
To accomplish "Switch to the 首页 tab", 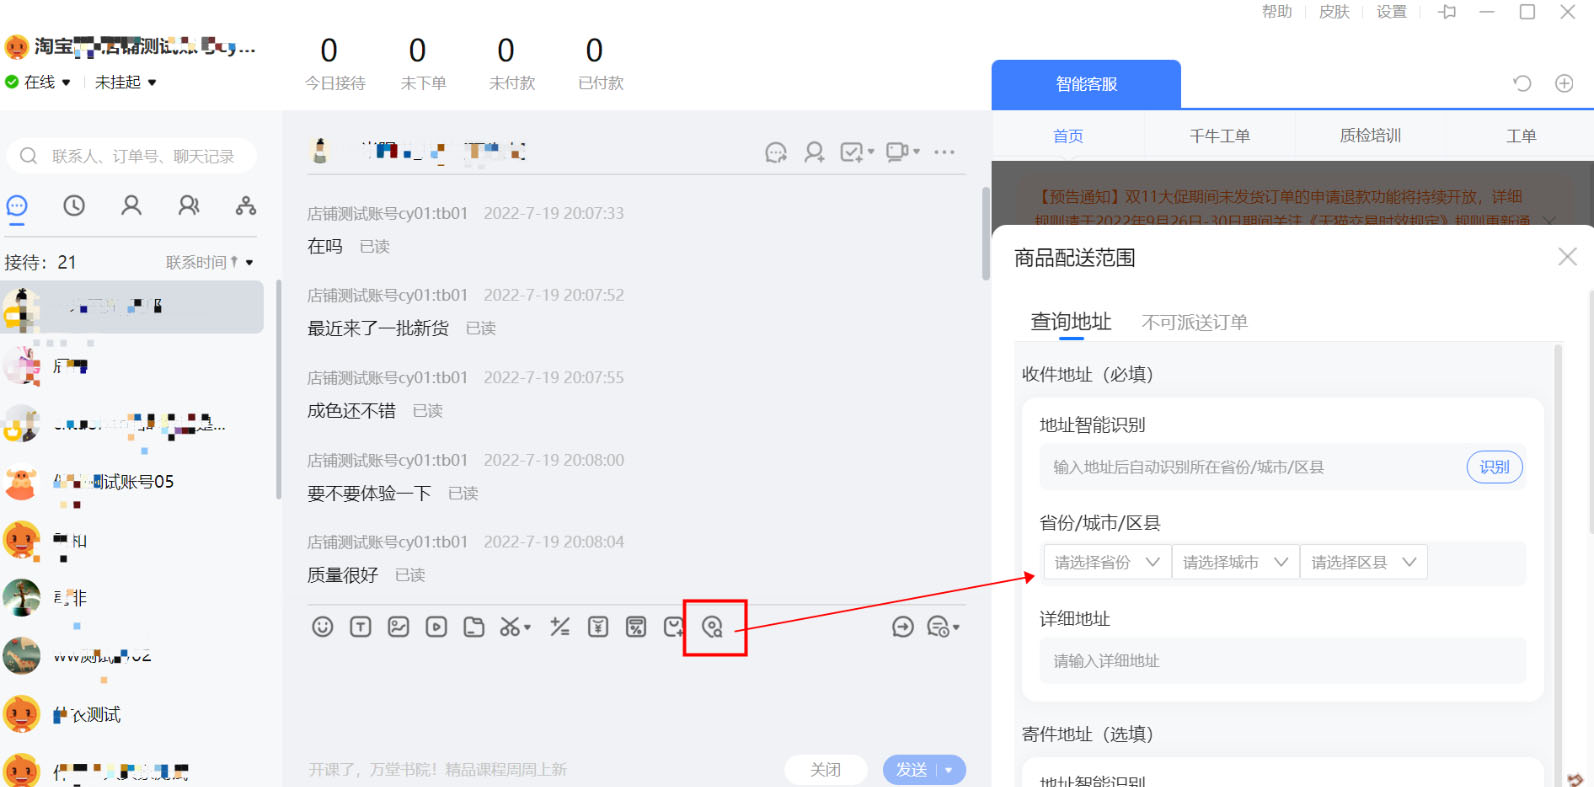I will [1068, 136].
